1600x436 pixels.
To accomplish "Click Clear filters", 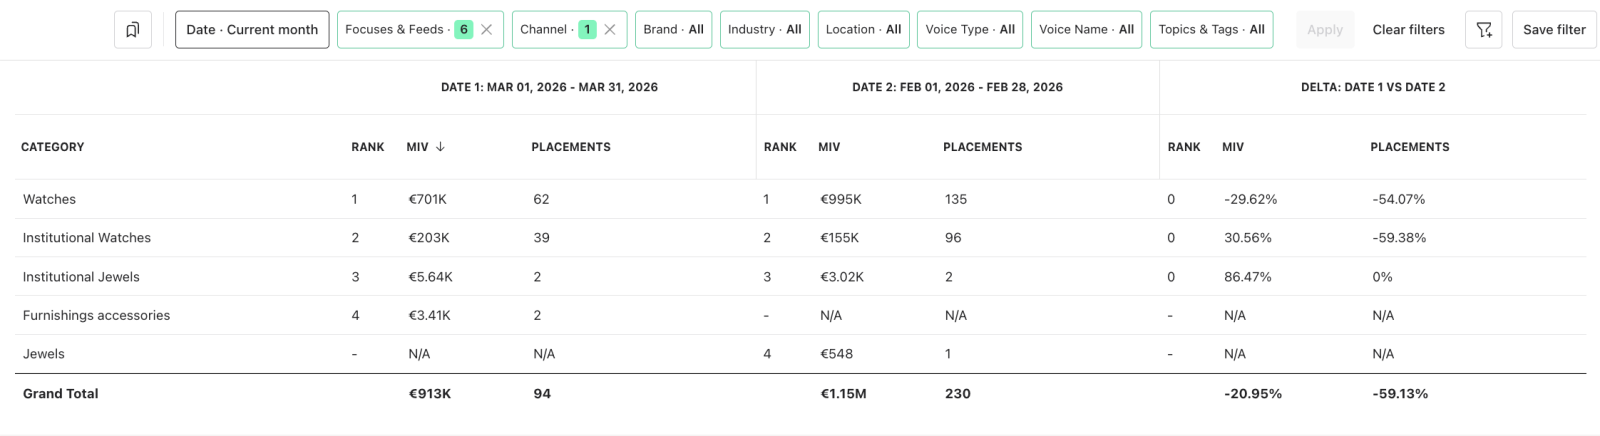I will tap(1408, 30).
